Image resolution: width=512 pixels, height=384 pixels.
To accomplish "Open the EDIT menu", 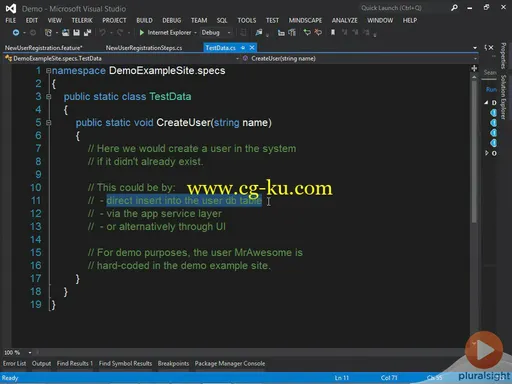I will click(x=32, y=20).
